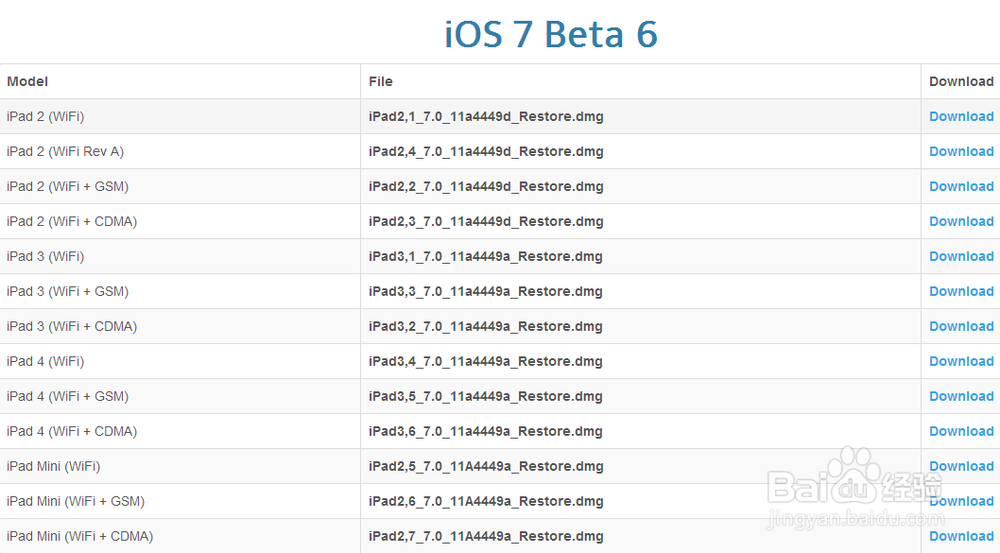Download iPad 3 (WiFi) firmware
The width and height of the screenshot is (1000, 553).
(961, 256)
